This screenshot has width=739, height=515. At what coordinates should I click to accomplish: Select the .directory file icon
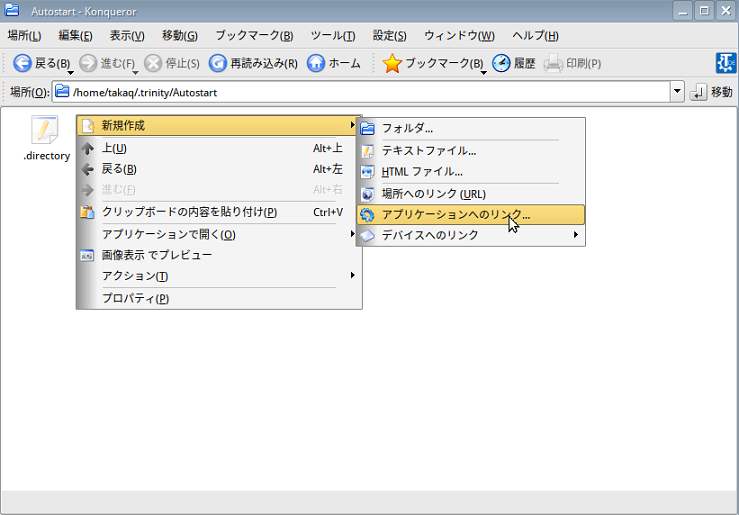coord(45,130)
